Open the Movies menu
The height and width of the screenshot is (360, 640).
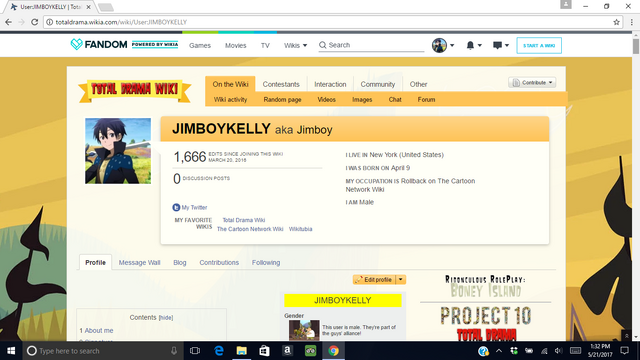(x=236, y=45)
